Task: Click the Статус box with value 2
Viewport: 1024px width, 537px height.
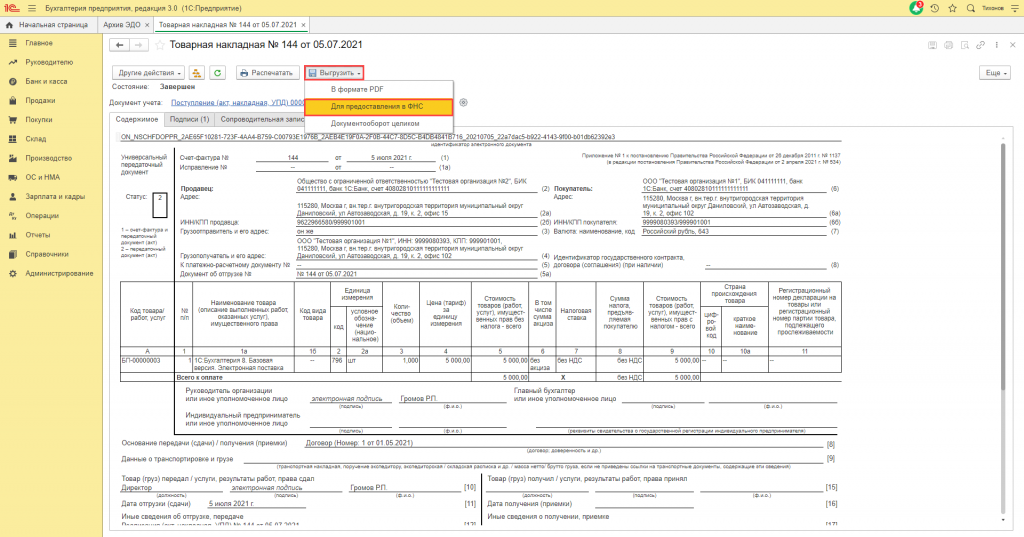Action: tap(159, 204)
